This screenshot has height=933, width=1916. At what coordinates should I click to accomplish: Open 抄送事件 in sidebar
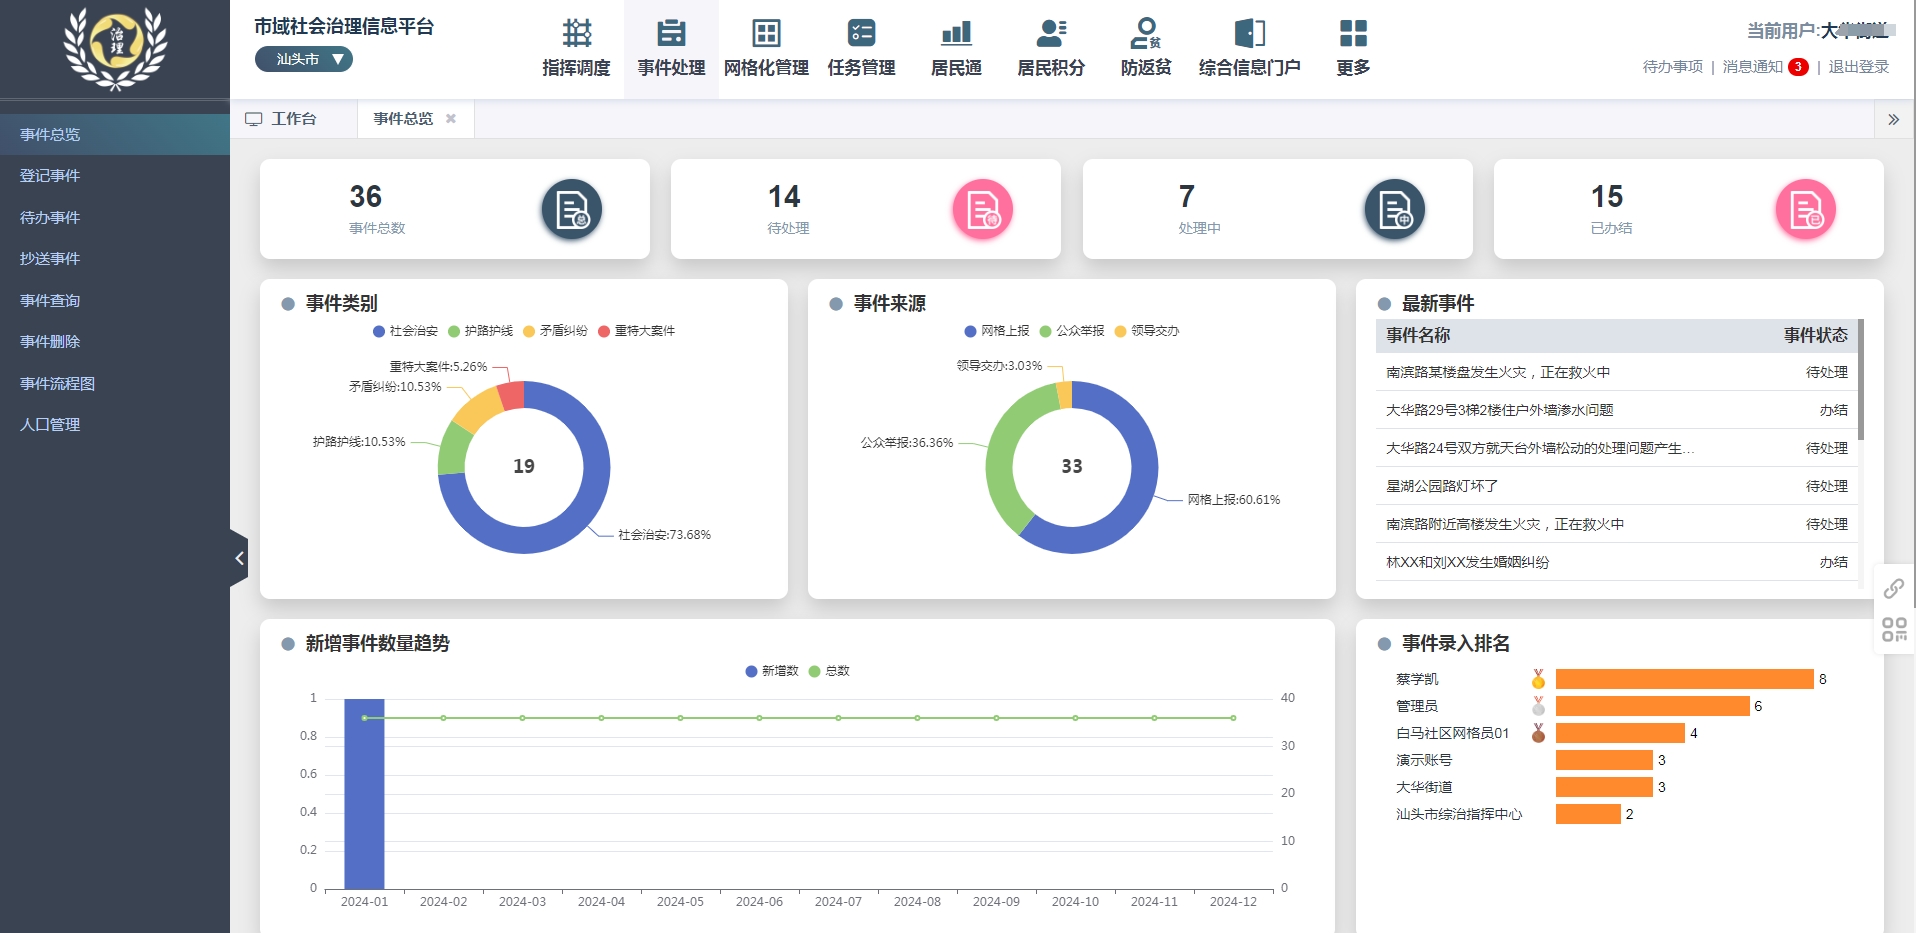point(115,259)
